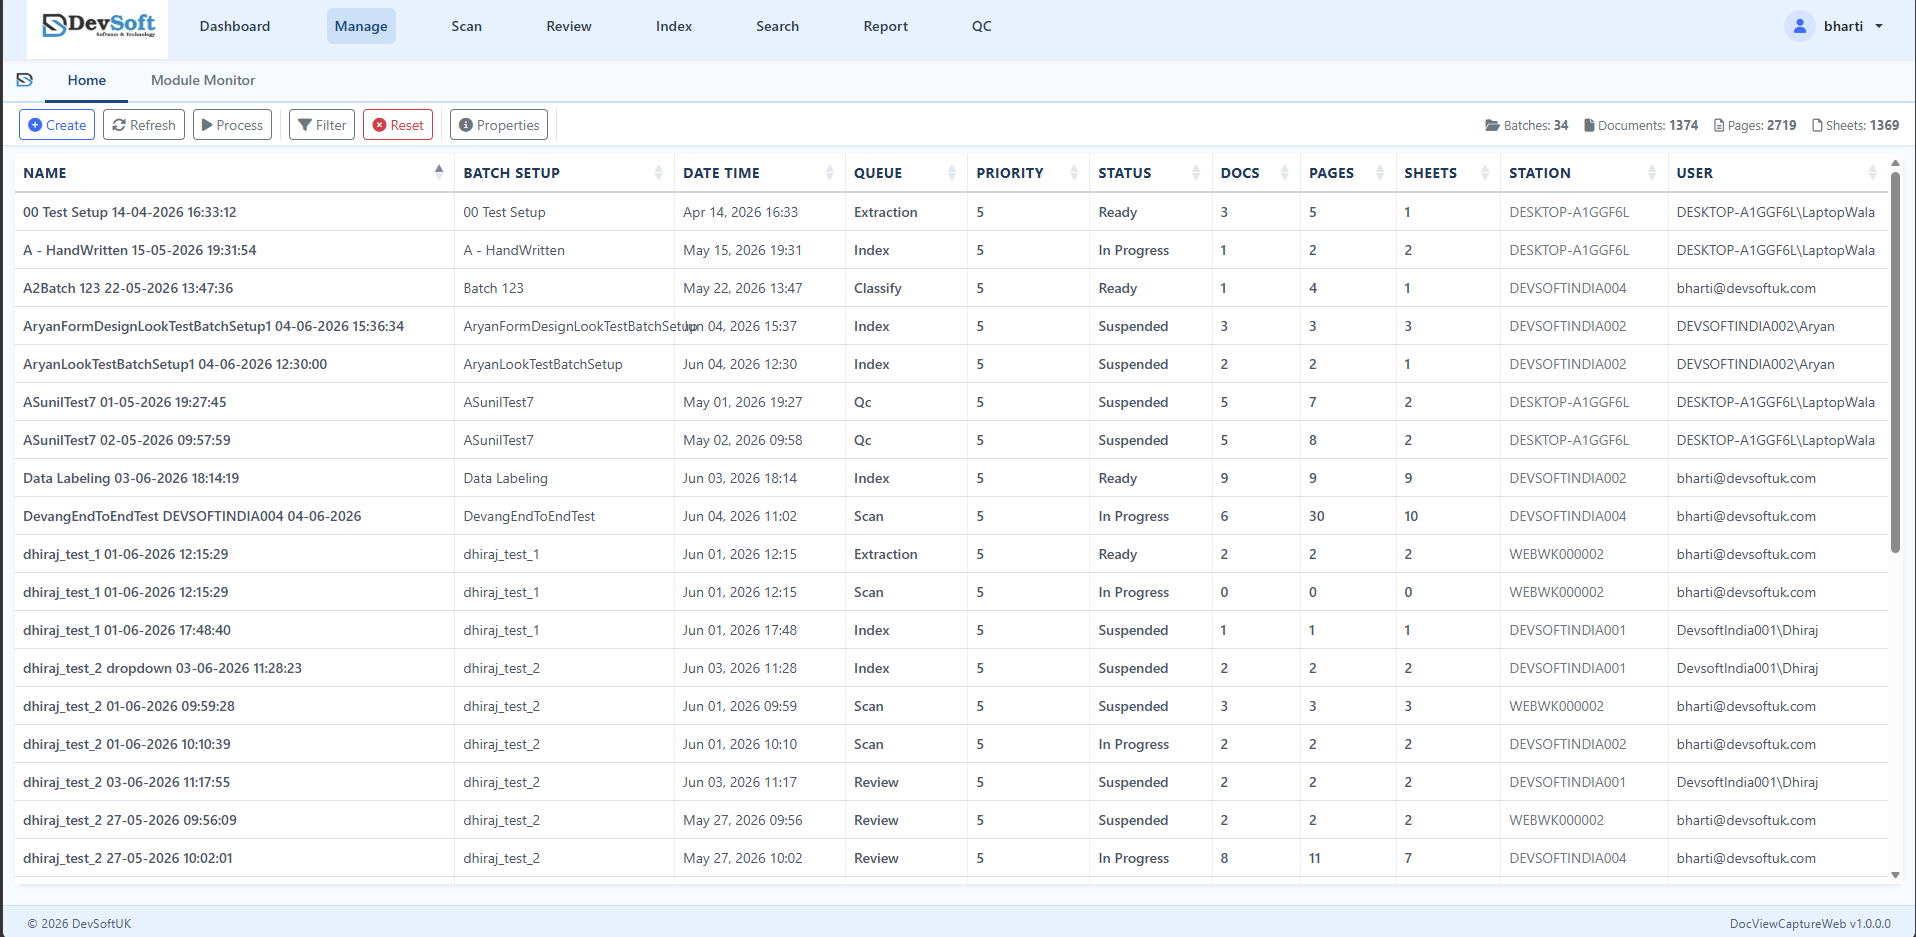The image size is (1916, 937).
Task: Select row dhiraj_test_2 01-06-2026 09:59:28
Action: (x=950, y=706)
